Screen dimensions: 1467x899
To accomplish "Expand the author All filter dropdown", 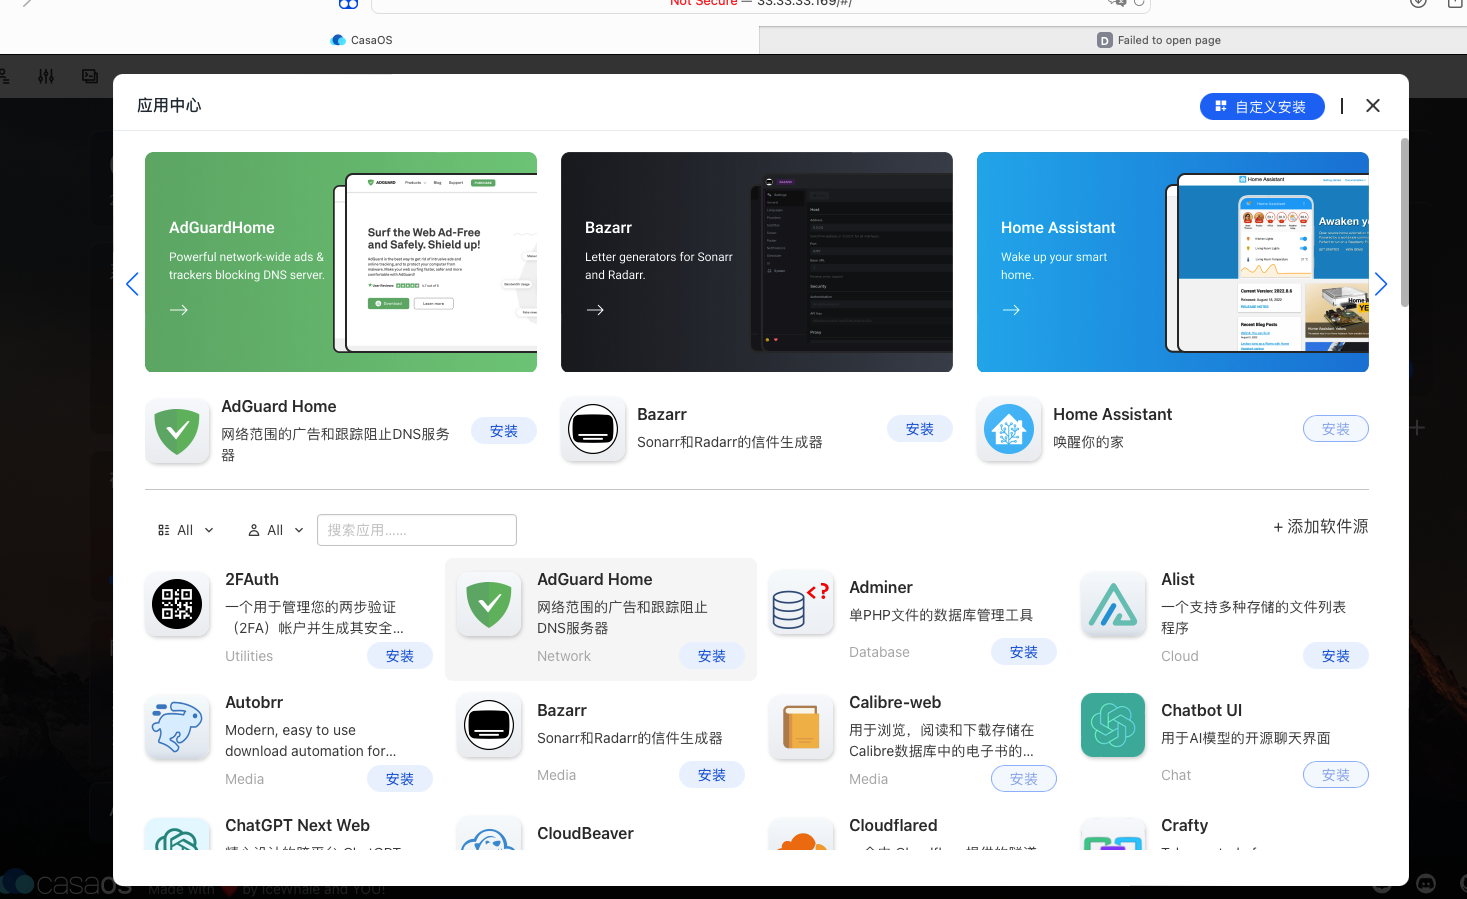I will pyautogui.click(x=276, y=530).
